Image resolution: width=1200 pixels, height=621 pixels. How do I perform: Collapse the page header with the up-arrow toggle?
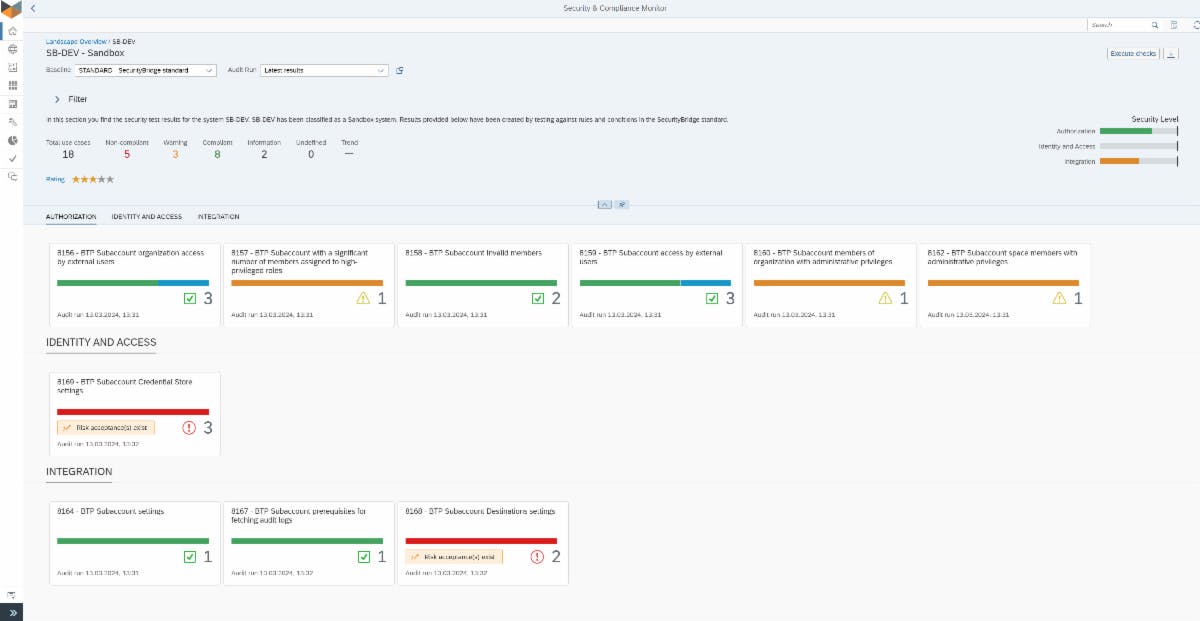[604, 204]
